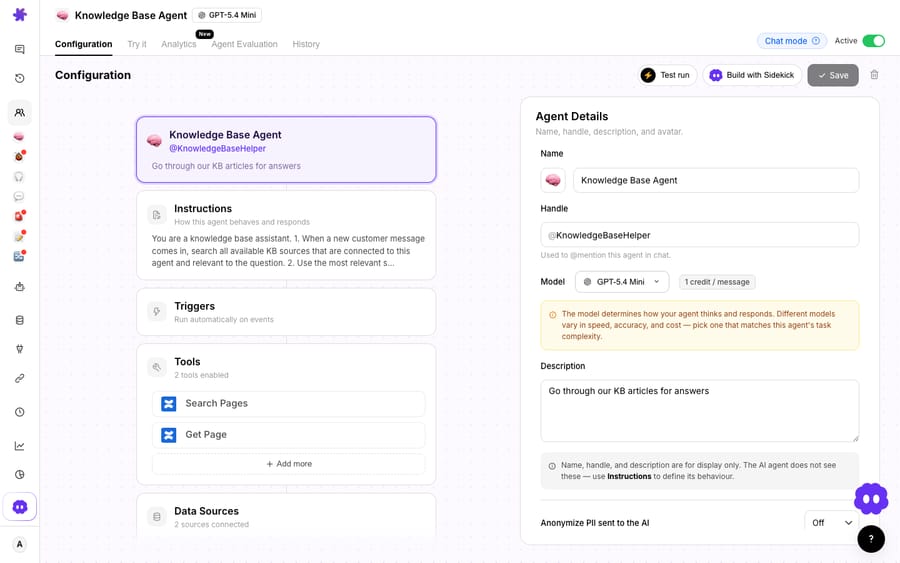Open the Instructions card
Image resolution: width=900 pixels, height=563 pixels.
point(286,236)
